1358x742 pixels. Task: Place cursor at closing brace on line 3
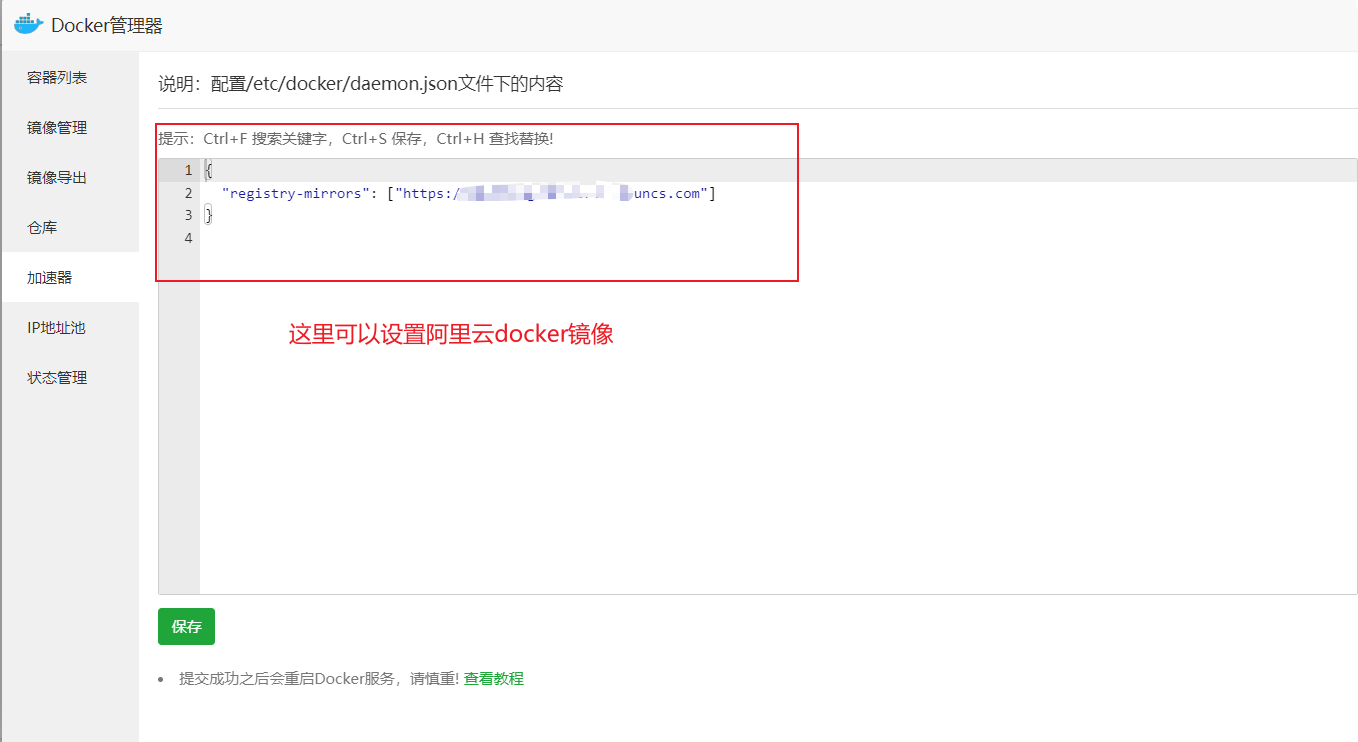point(209,215)
